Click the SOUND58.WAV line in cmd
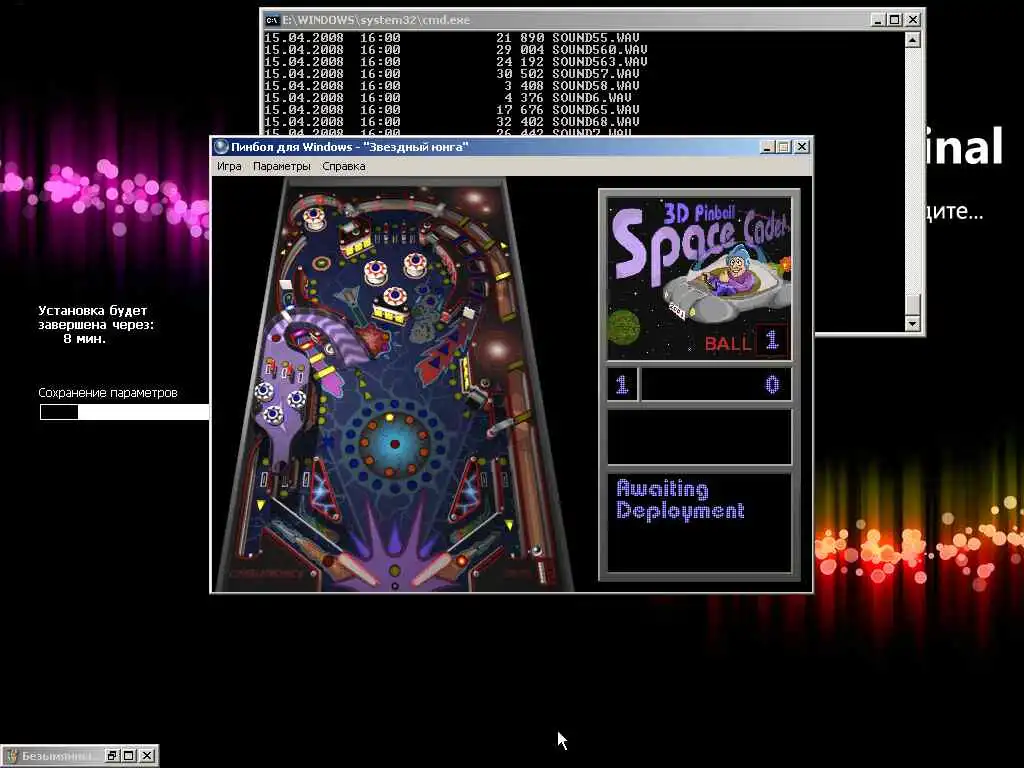Screen dimensions: 1024x768 (x=451, y=86)
